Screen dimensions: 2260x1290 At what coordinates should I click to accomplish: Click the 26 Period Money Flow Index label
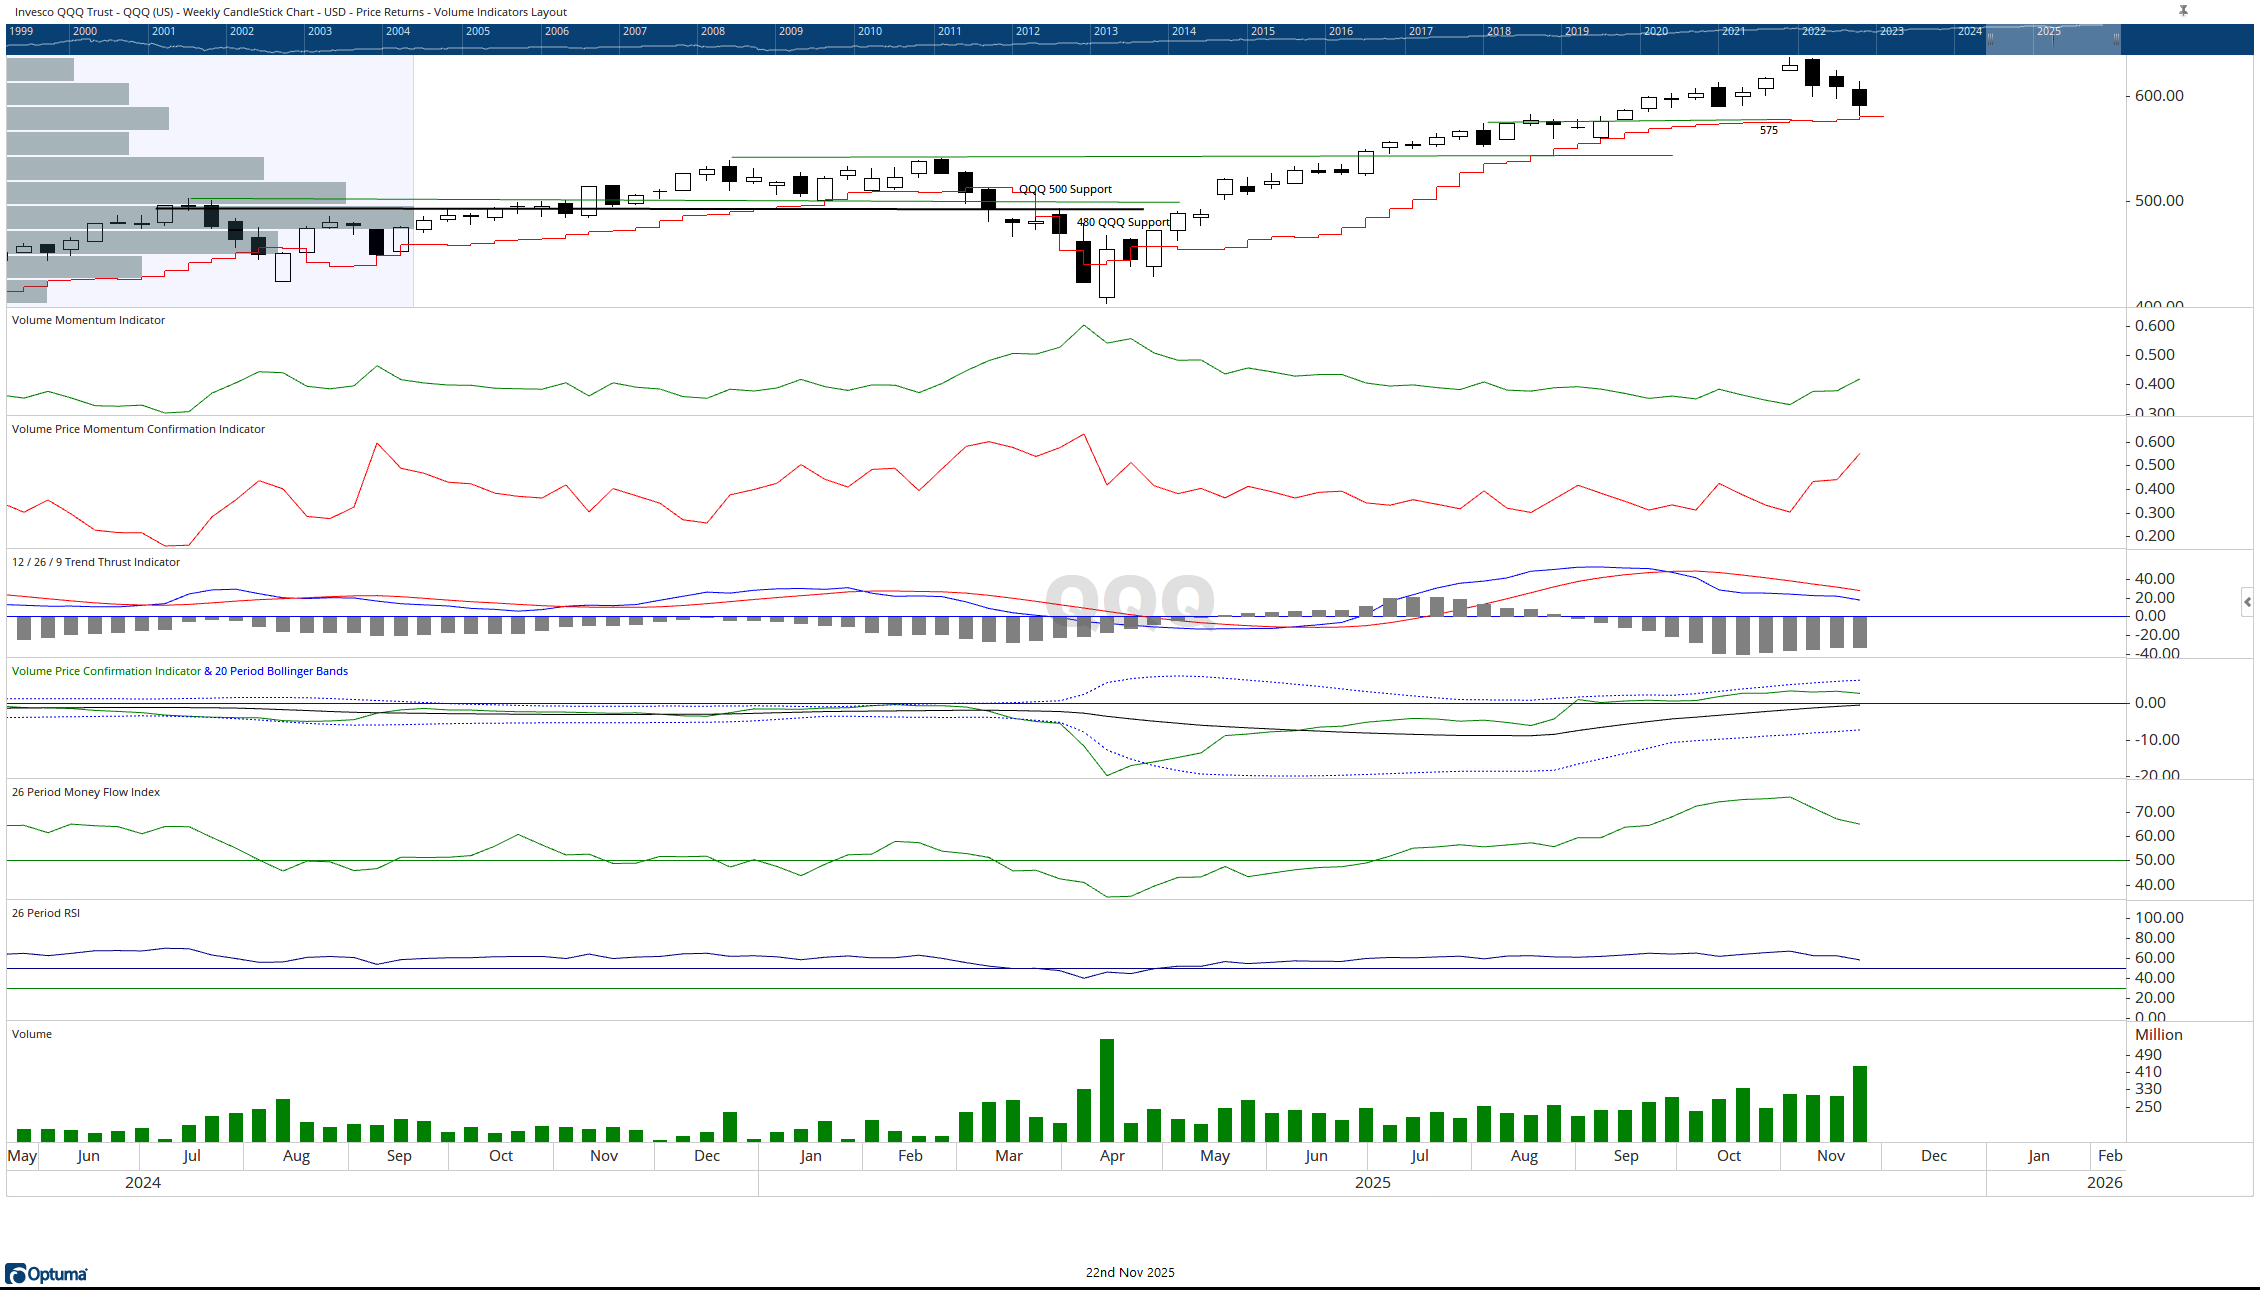click(86, 792)
